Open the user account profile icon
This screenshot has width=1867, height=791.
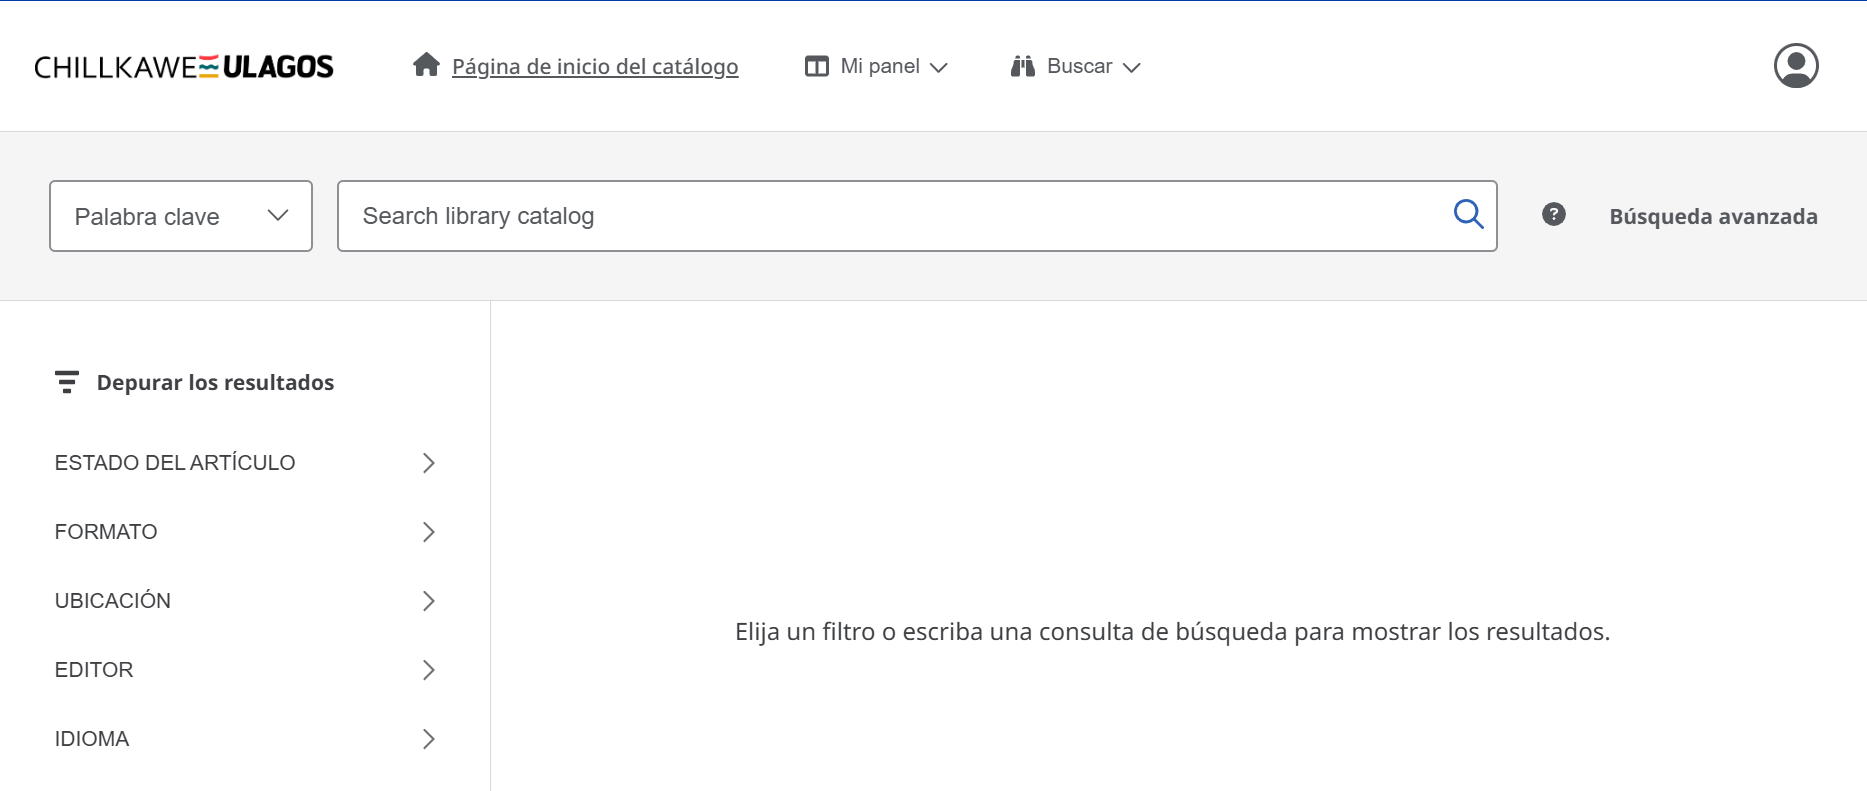(1795, 66)
